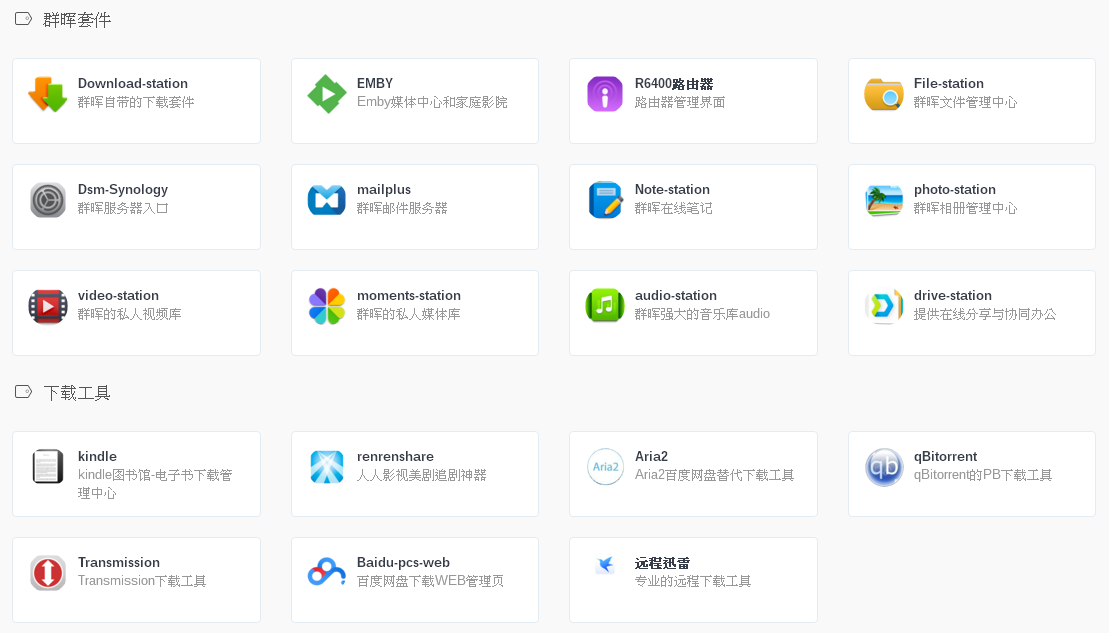
Task: Click the Baidu-pcs-web cloud icon
Action: pos(327,572)
